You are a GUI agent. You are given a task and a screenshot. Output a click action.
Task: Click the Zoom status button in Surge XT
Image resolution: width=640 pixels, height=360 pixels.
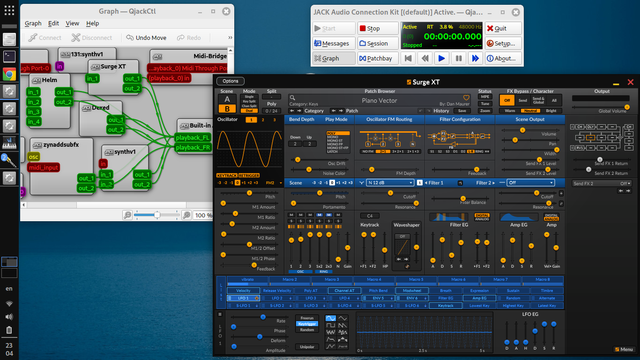tap(485, 111)
